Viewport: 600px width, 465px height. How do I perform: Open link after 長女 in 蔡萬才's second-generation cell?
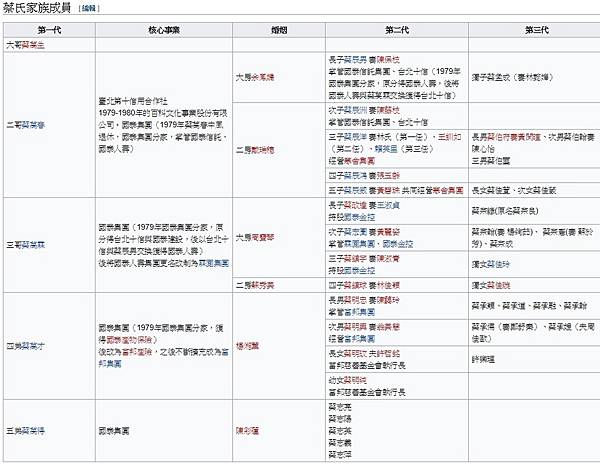[x=355, y=354]
